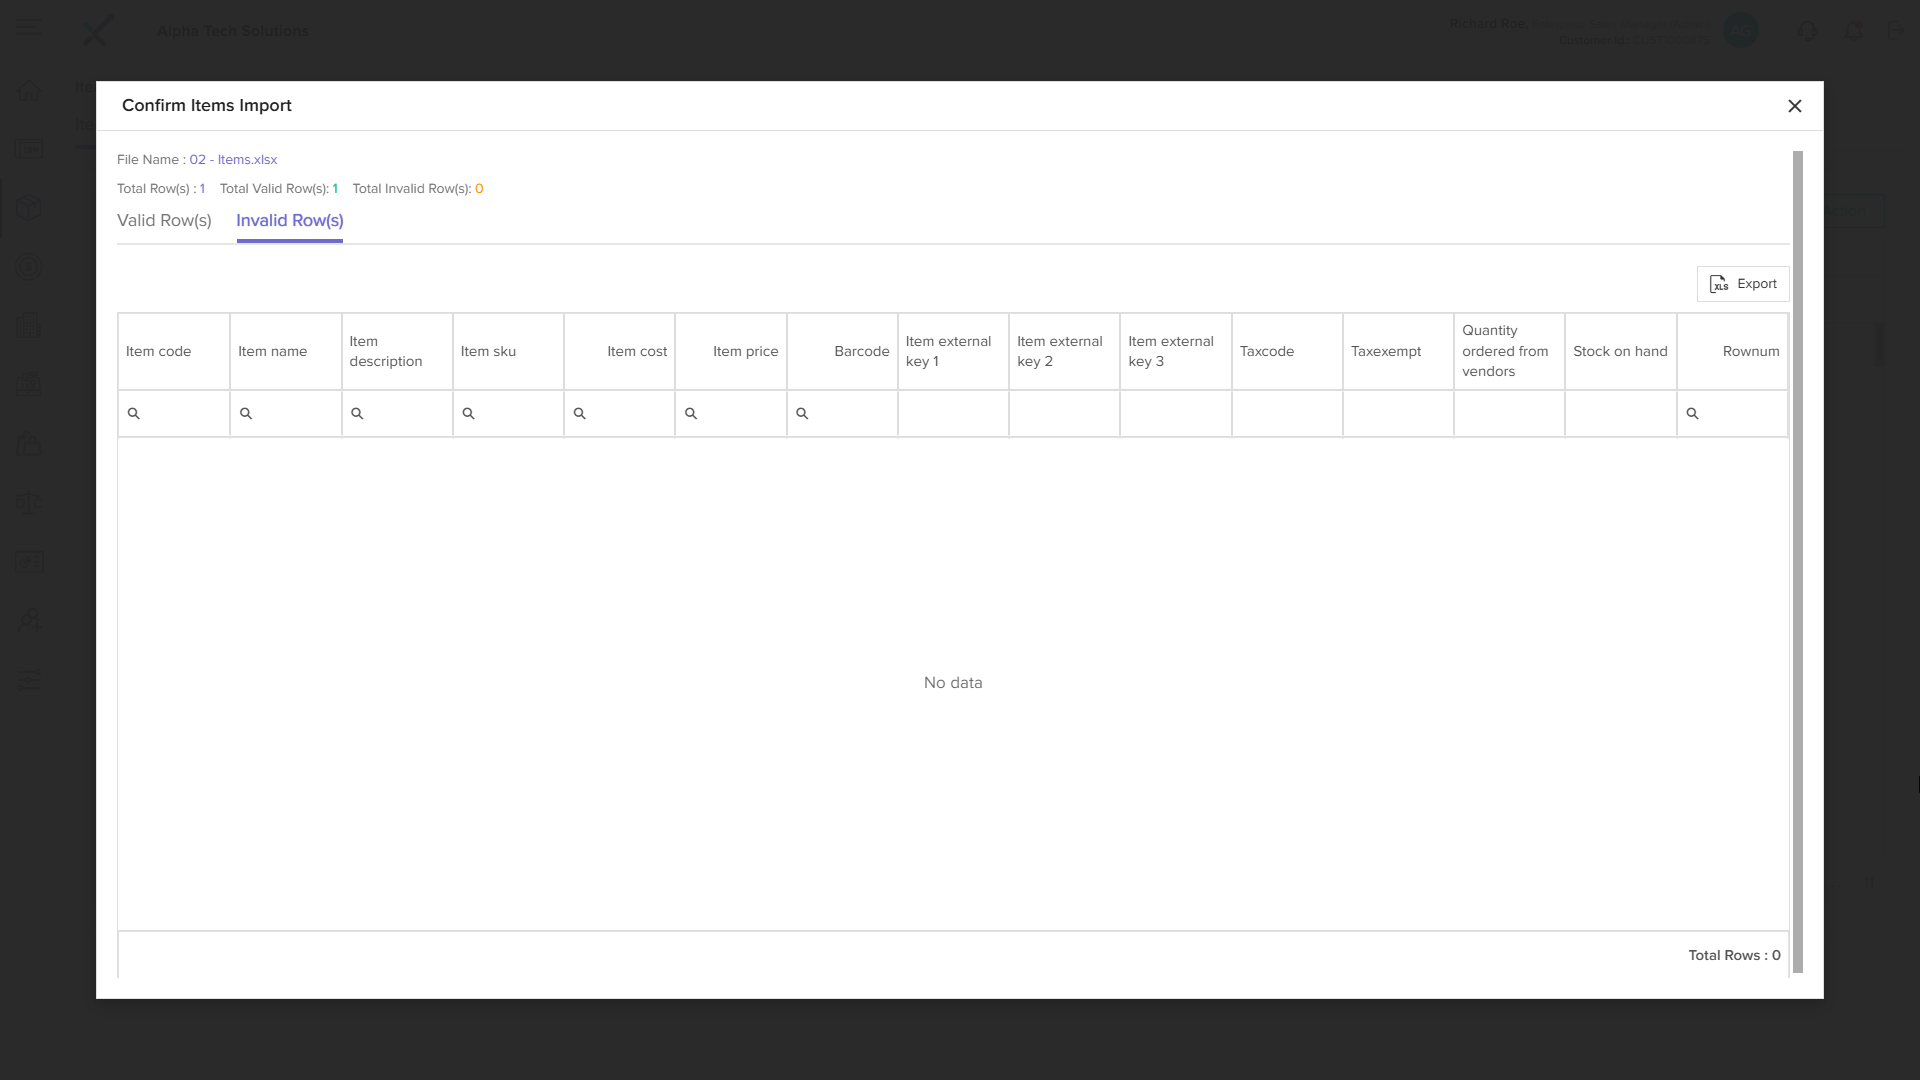Click search icon under Item cost column
Viewport: 1920px width, 1080px height.
(x=579, y=414)
